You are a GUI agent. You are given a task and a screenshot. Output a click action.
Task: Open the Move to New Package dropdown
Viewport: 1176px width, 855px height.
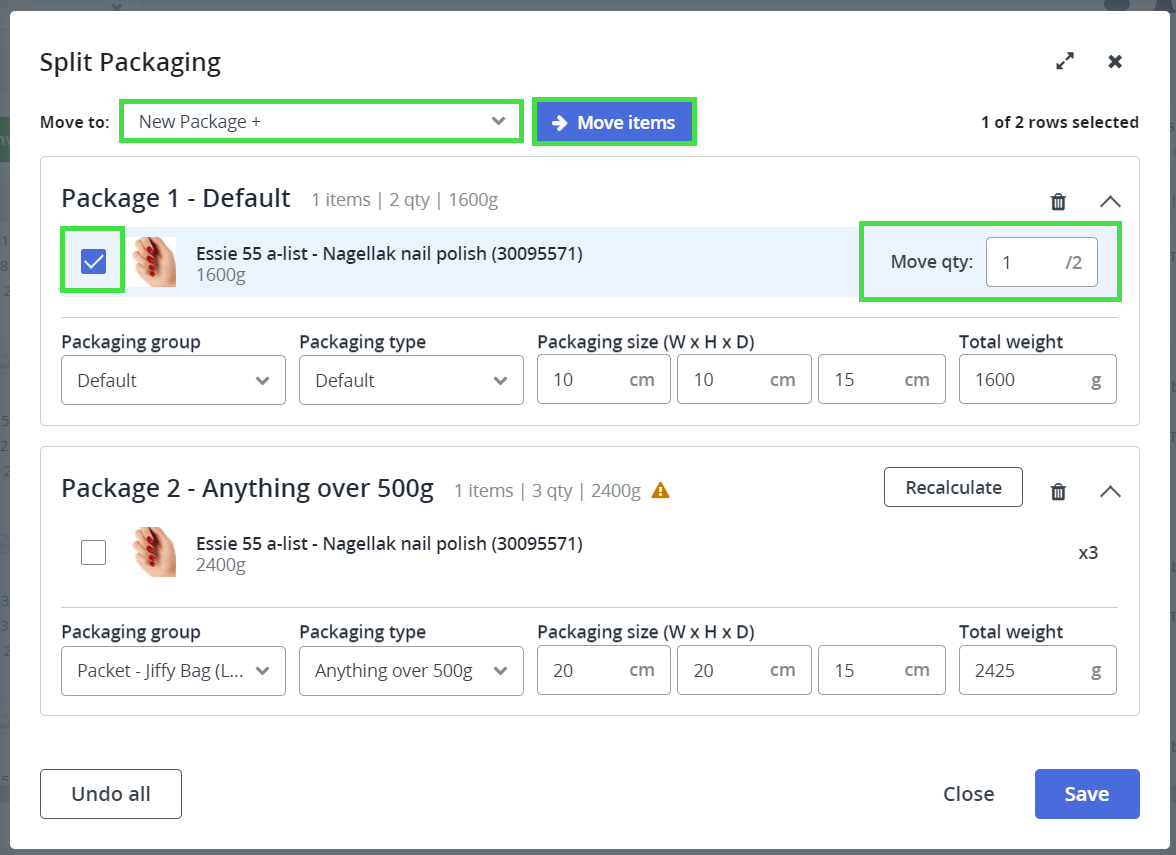pyautogui.click(x=321, y=122)
